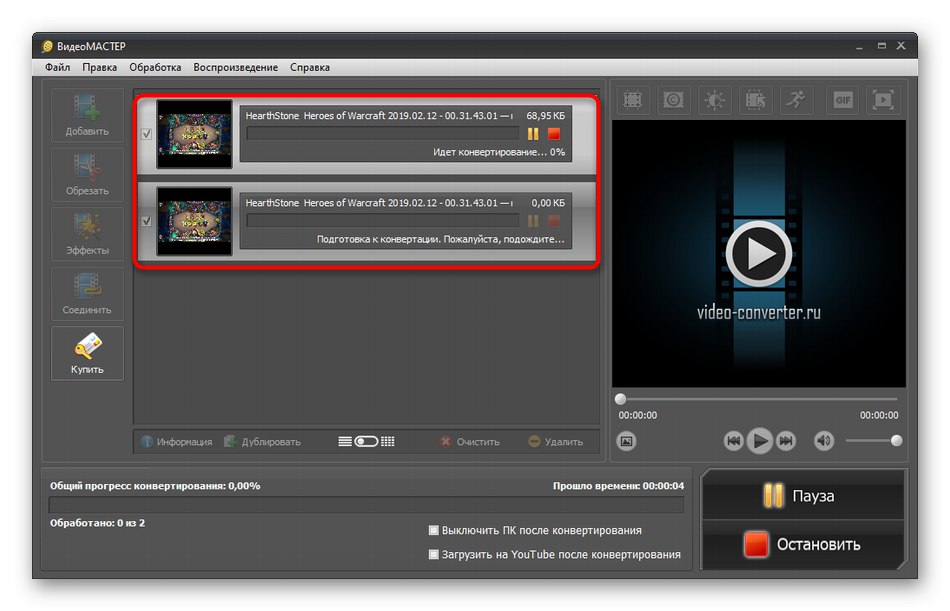Stop the second queued video item

[554, 221]
